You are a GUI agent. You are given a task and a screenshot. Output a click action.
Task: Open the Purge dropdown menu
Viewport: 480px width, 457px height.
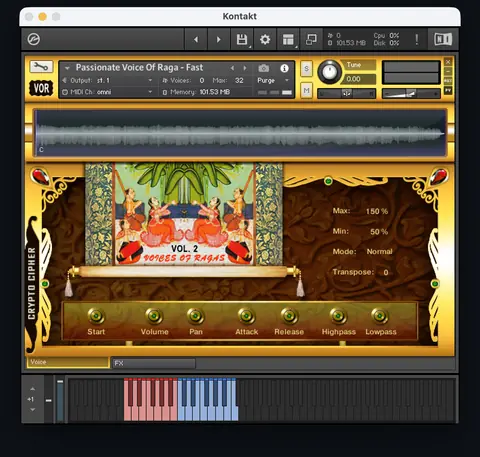273,80
